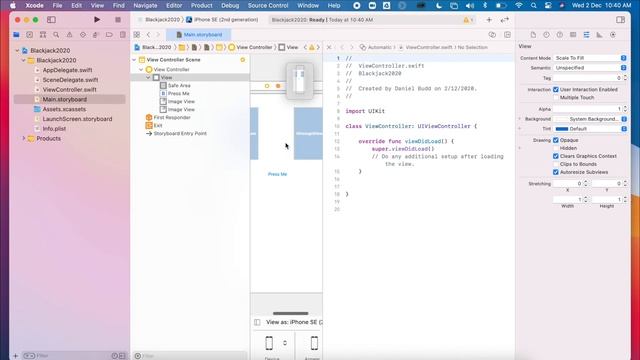
Task: Enable Clips to Bounds checkbox
Action: point(556,164)
